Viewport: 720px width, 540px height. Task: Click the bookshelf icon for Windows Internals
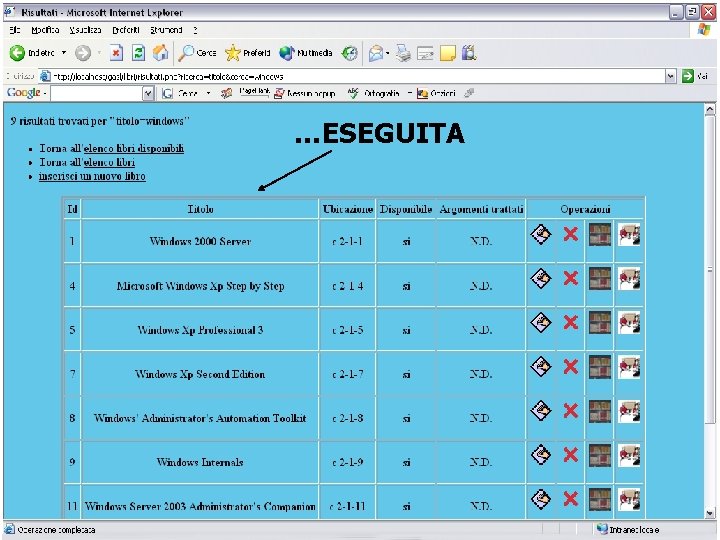[600, 455]
